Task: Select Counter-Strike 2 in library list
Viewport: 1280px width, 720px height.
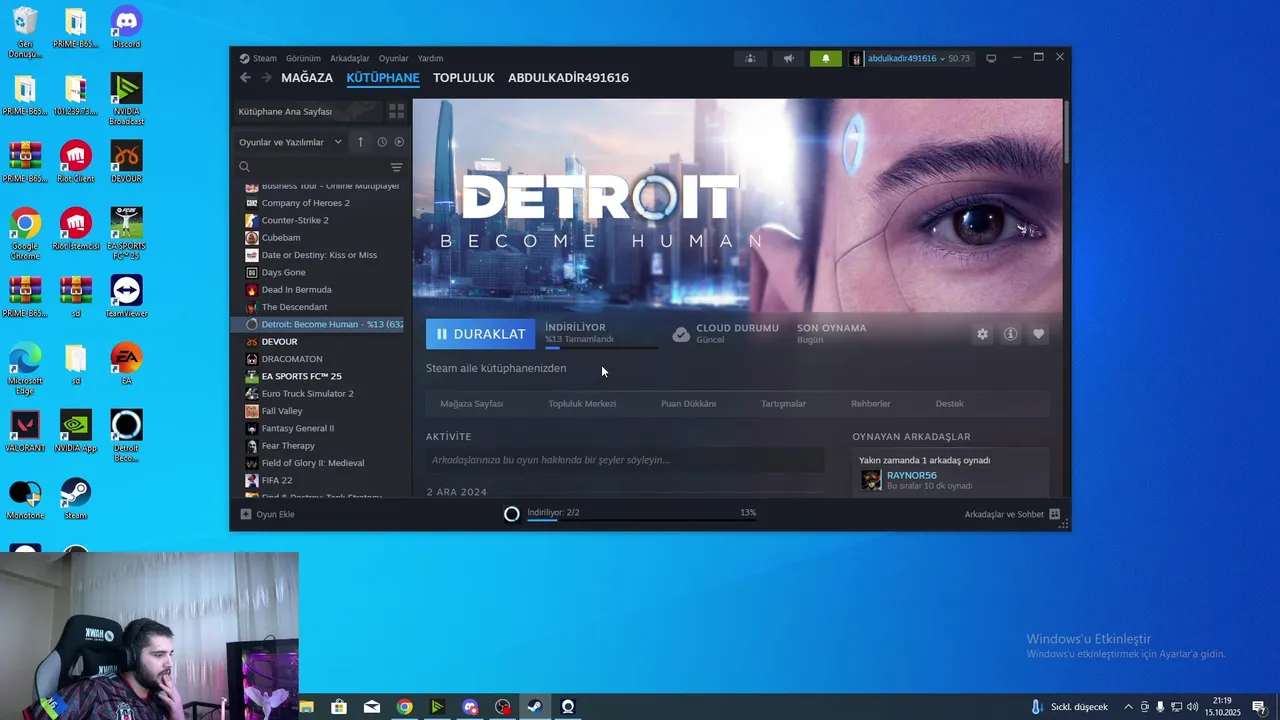Action: pyautogui.click(x=320, y=220)
